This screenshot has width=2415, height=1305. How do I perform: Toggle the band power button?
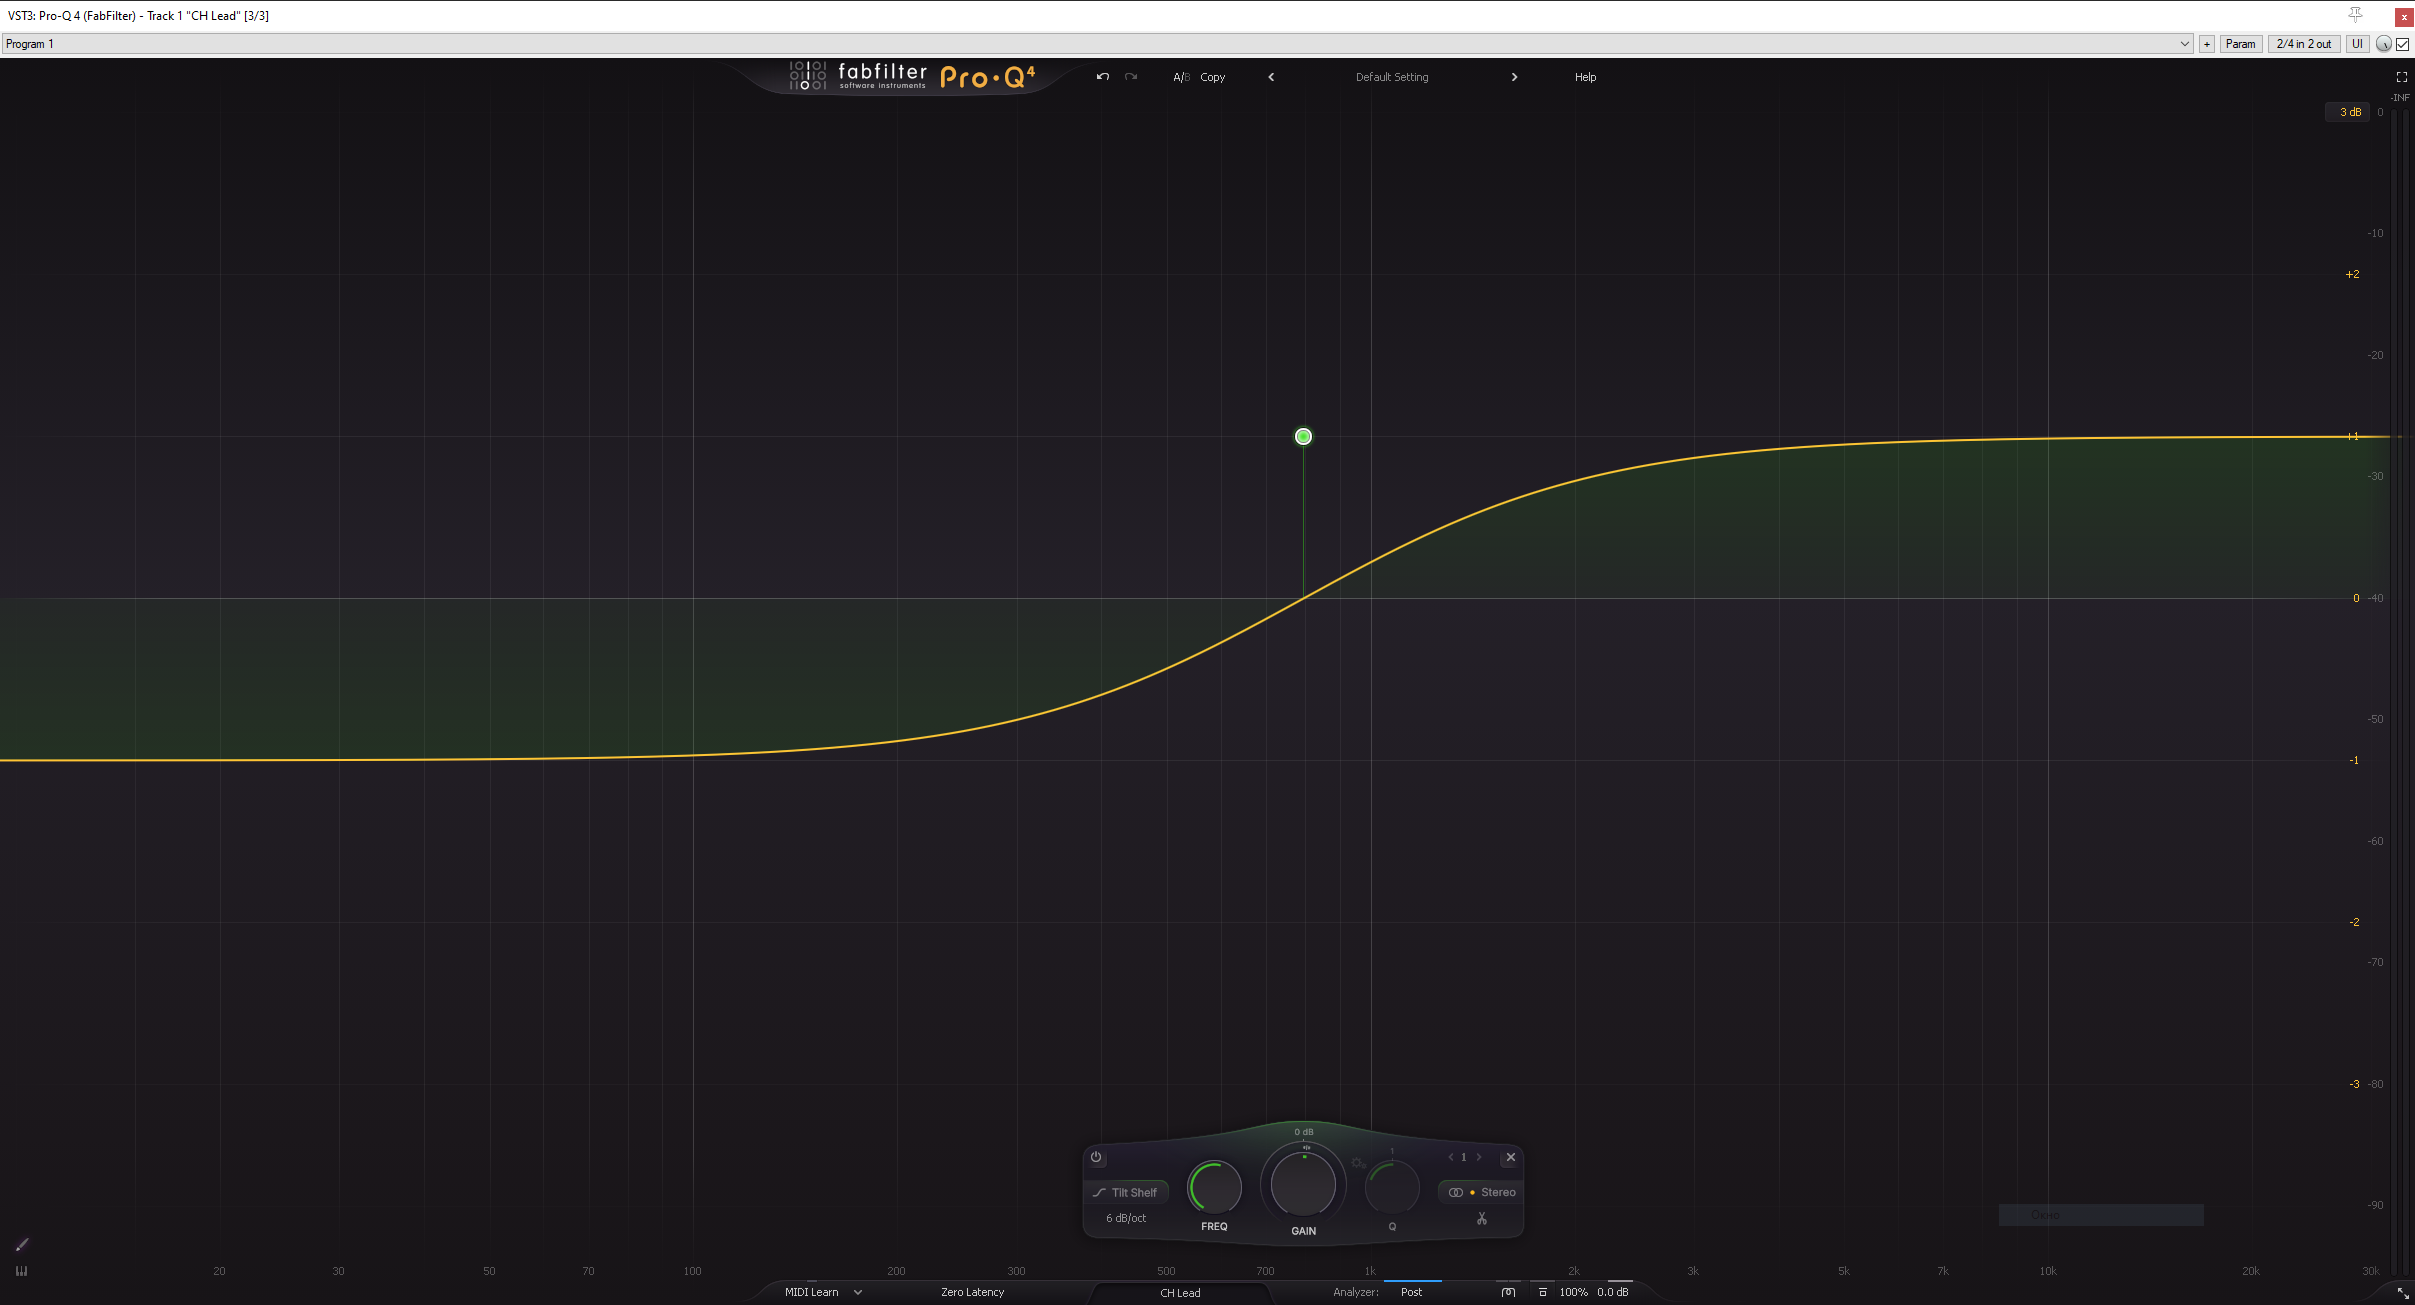(1096, 1157)
